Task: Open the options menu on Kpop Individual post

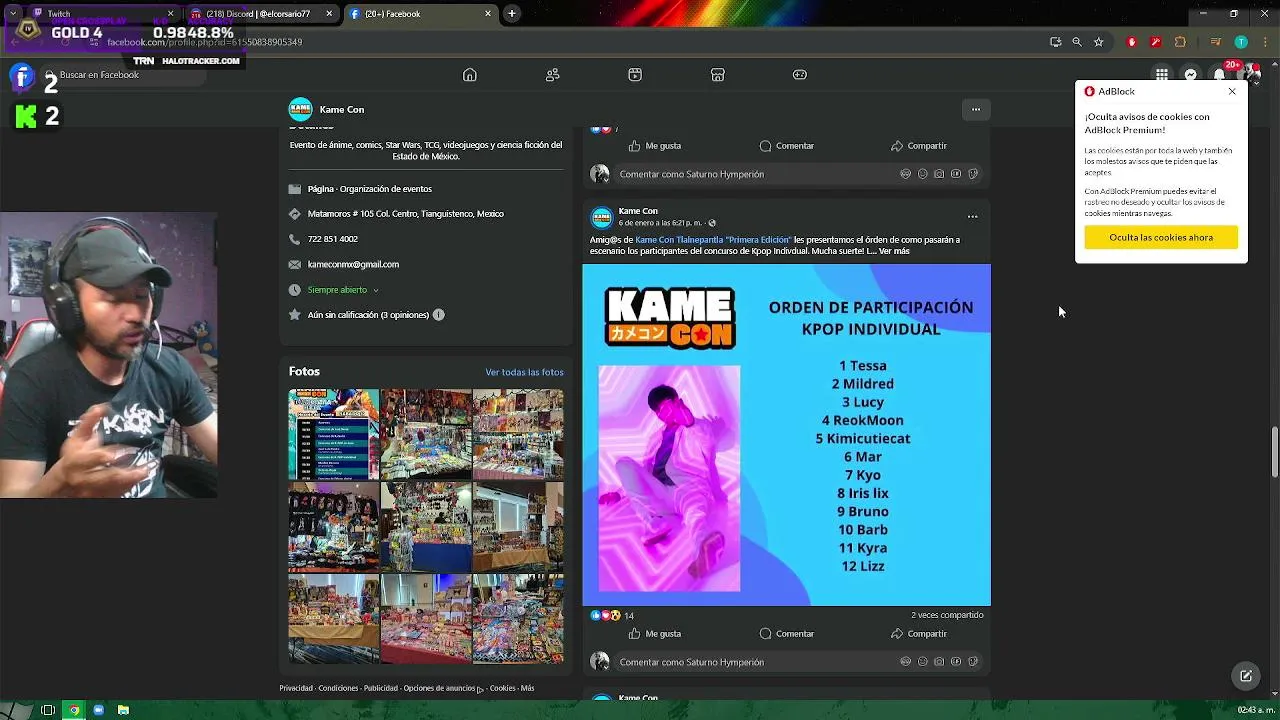Action: [x=972, y=216]
